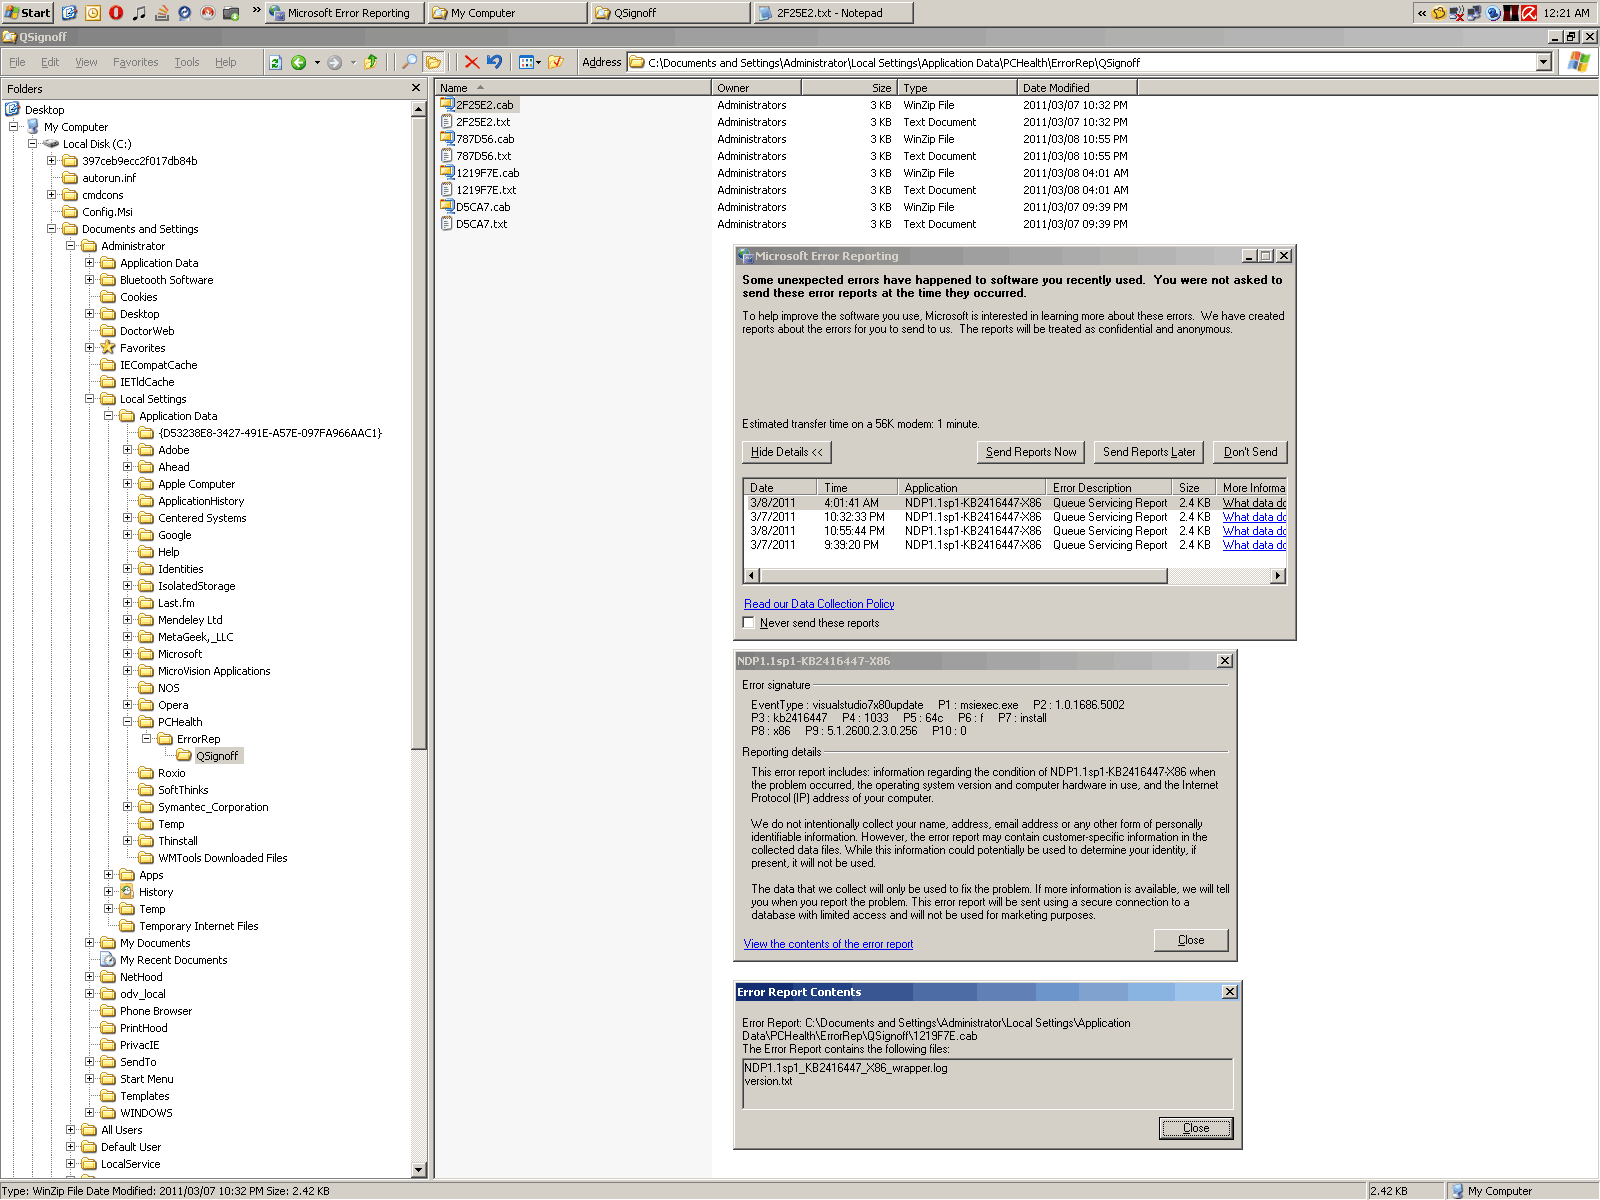Expand the Microsoft folder node

(x=128, y=654)
